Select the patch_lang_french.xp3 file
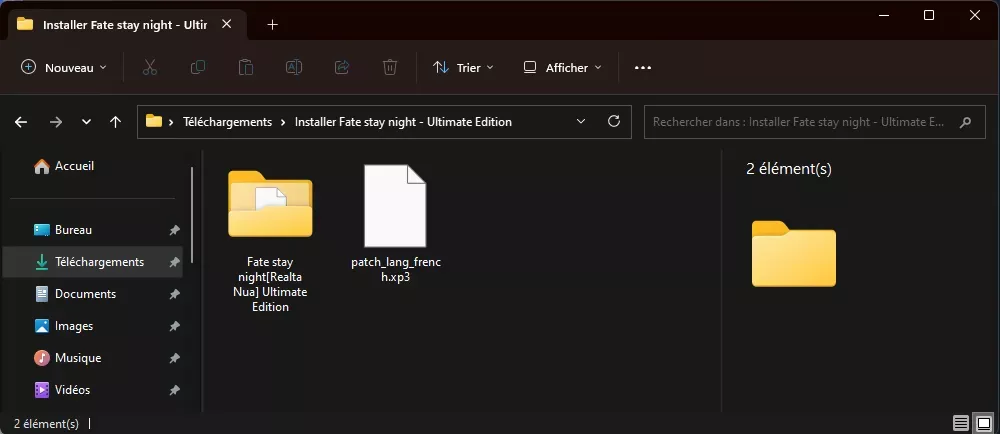 [395, 224]
